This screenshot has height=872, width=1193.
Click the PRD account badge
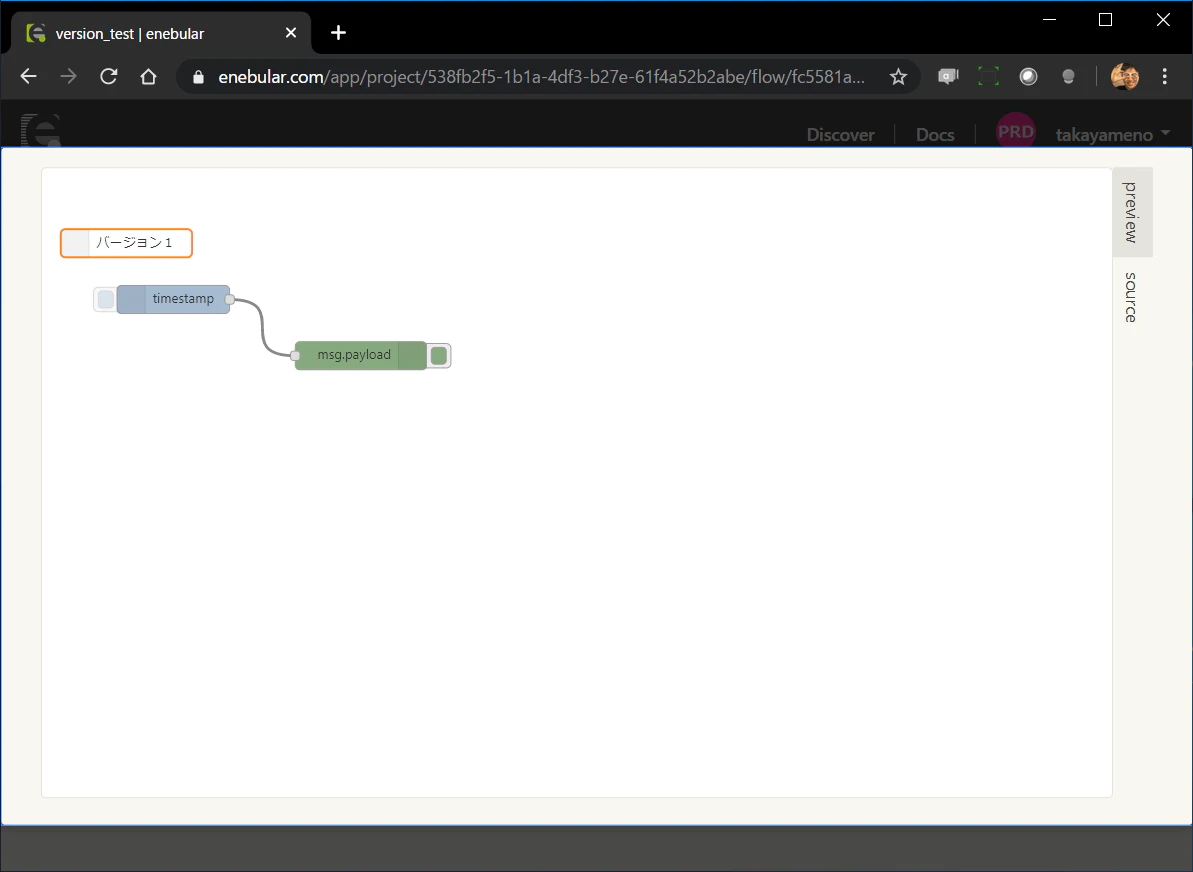coord(1016,132)
